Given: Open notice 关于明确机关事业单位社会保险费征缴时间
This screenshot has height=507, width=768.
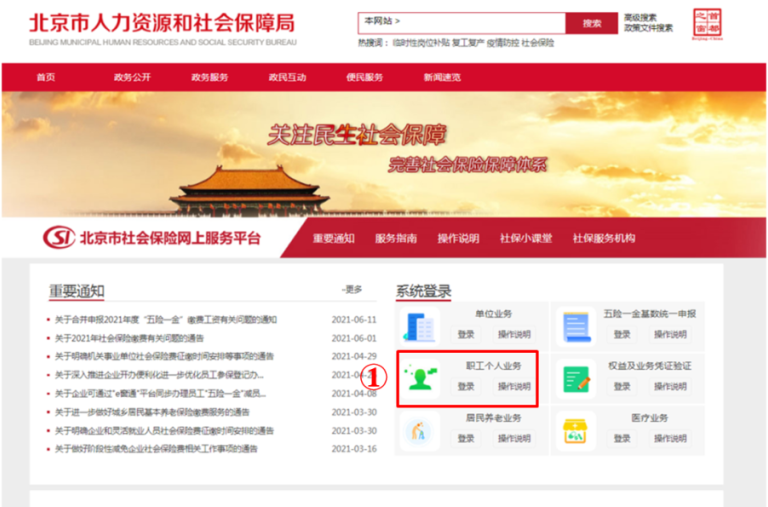Looking at the screenshot, I should 164,357.
